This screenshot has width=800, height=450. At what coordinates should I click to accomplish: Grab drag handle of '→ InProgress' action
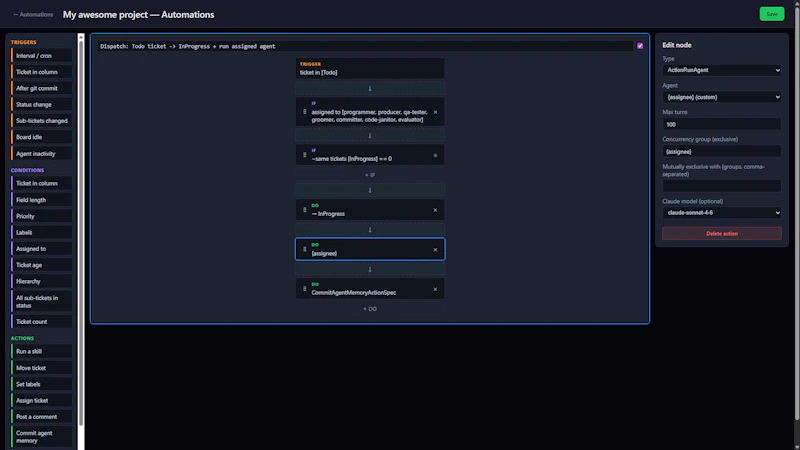click(x=305, y=210)
